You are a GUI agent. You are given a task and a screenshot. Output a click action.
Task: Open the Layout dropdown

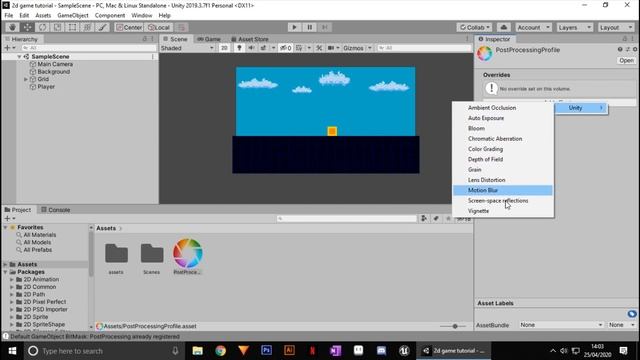616,27
